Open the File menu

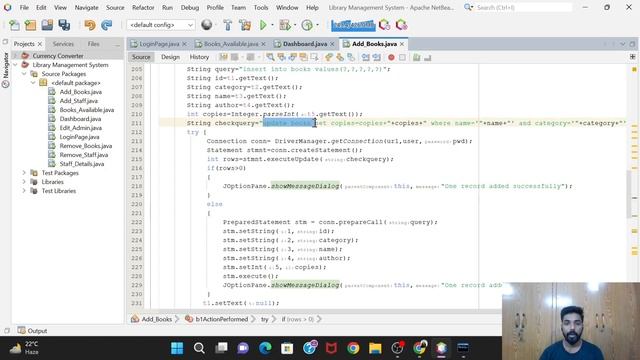[x=24, y=7]
